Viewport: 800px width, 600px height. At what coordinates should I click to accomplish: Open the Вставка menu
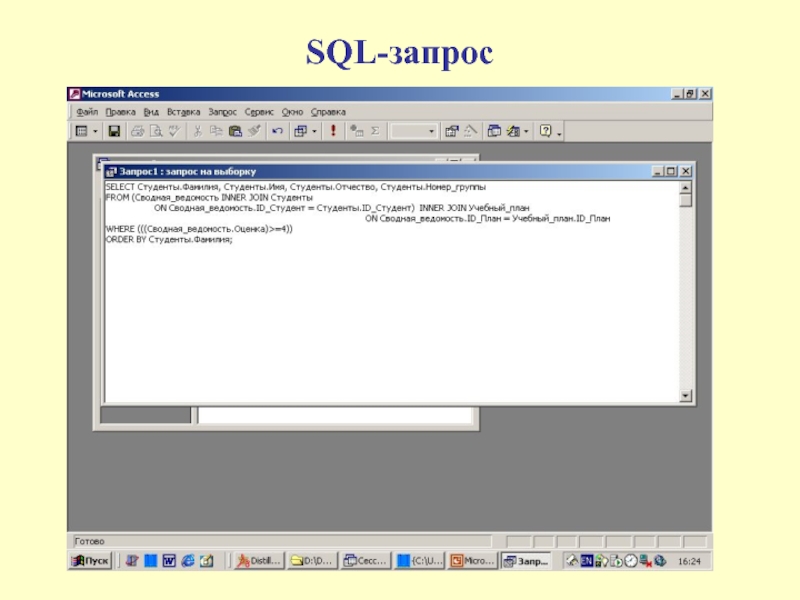click(184, 112)
